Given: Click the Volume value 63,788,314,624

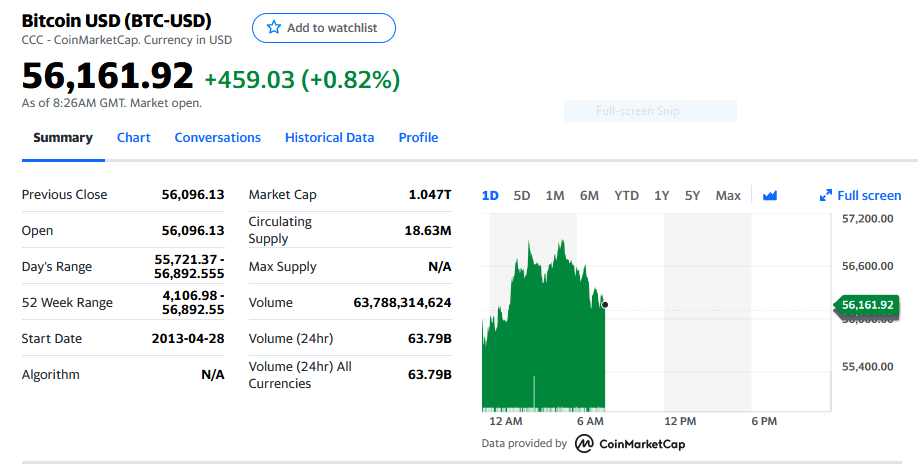Looking at the screenshot, I should pos(402,303).
